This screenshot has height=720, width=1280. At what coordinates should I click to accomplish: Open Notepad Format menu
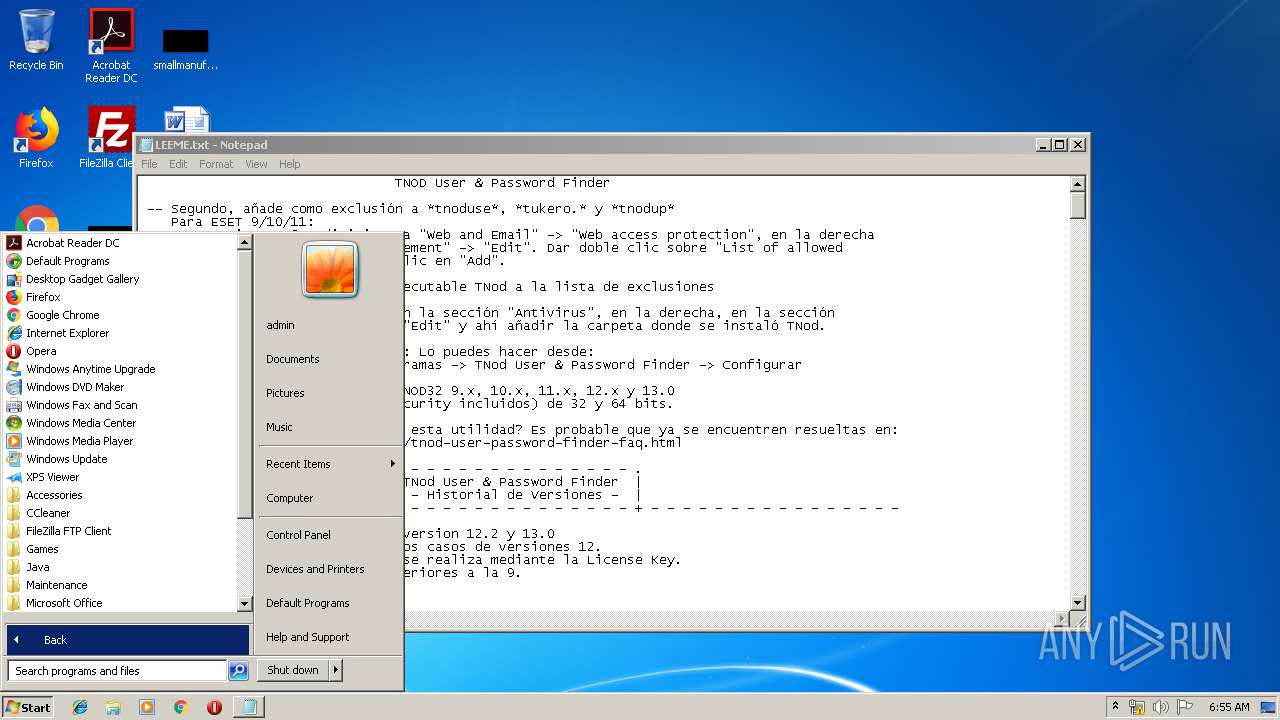[216, 164]
